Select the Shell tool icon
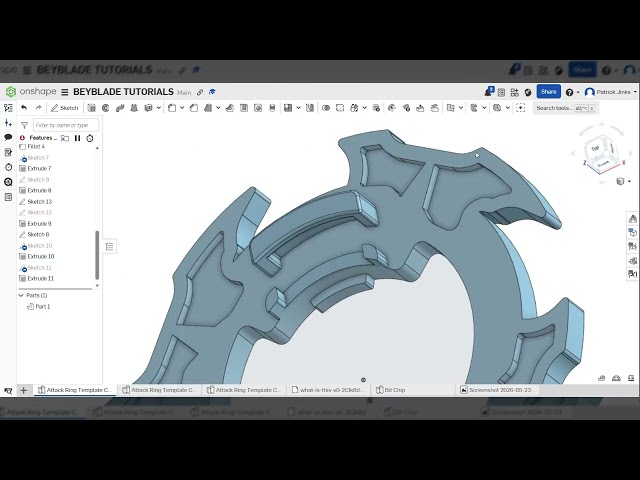 point(244,108)
